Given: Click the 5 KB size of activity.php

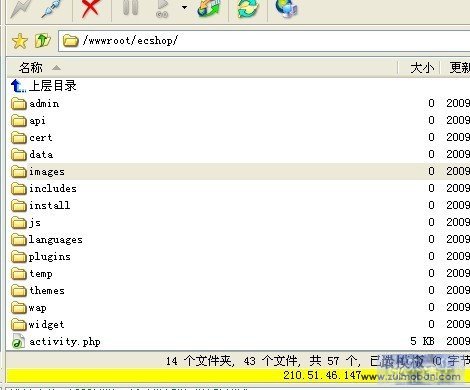Looking at the screenshot, I should (422, 341).
